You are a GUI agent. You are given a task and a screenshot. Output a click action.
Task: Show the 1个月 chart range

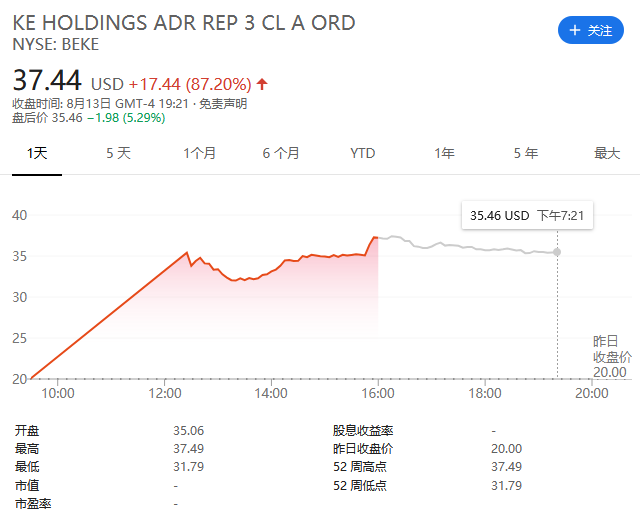pos(199,153)
